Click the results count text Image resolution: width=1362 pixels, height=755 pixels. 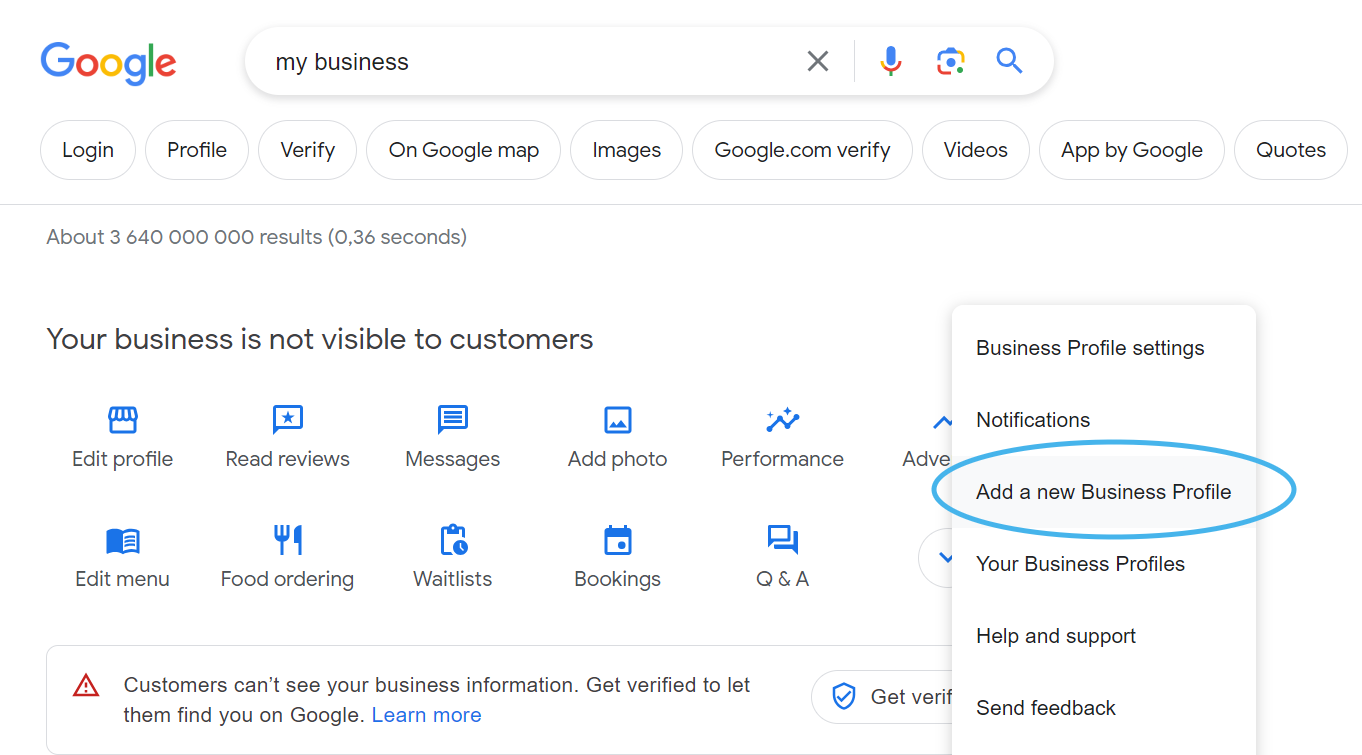tap(256, 237)
